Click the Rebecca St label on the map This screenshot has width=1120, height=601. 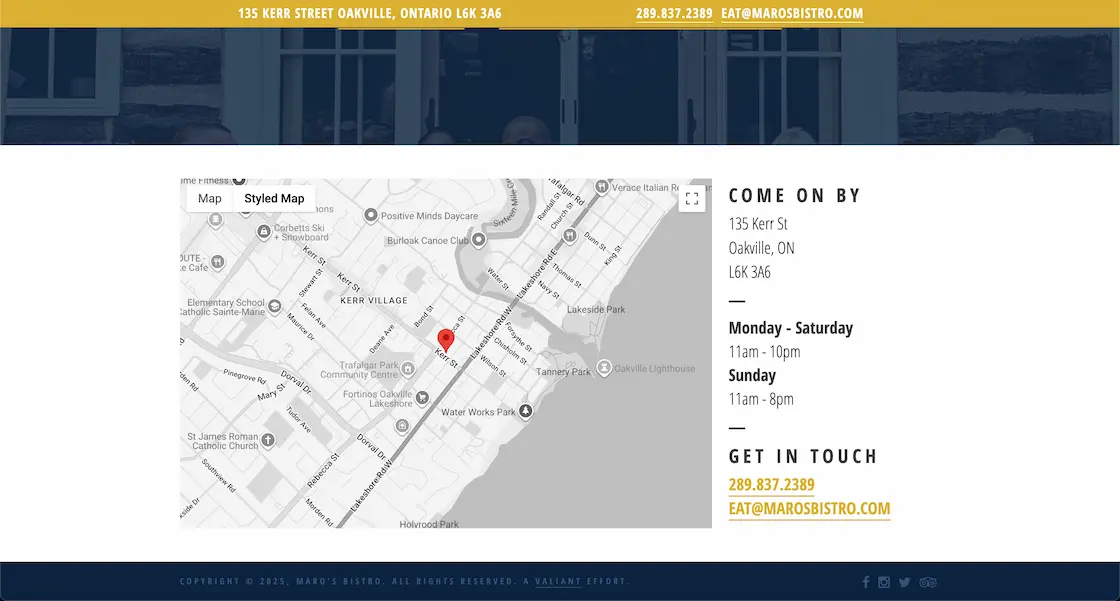tap(323, 470)
